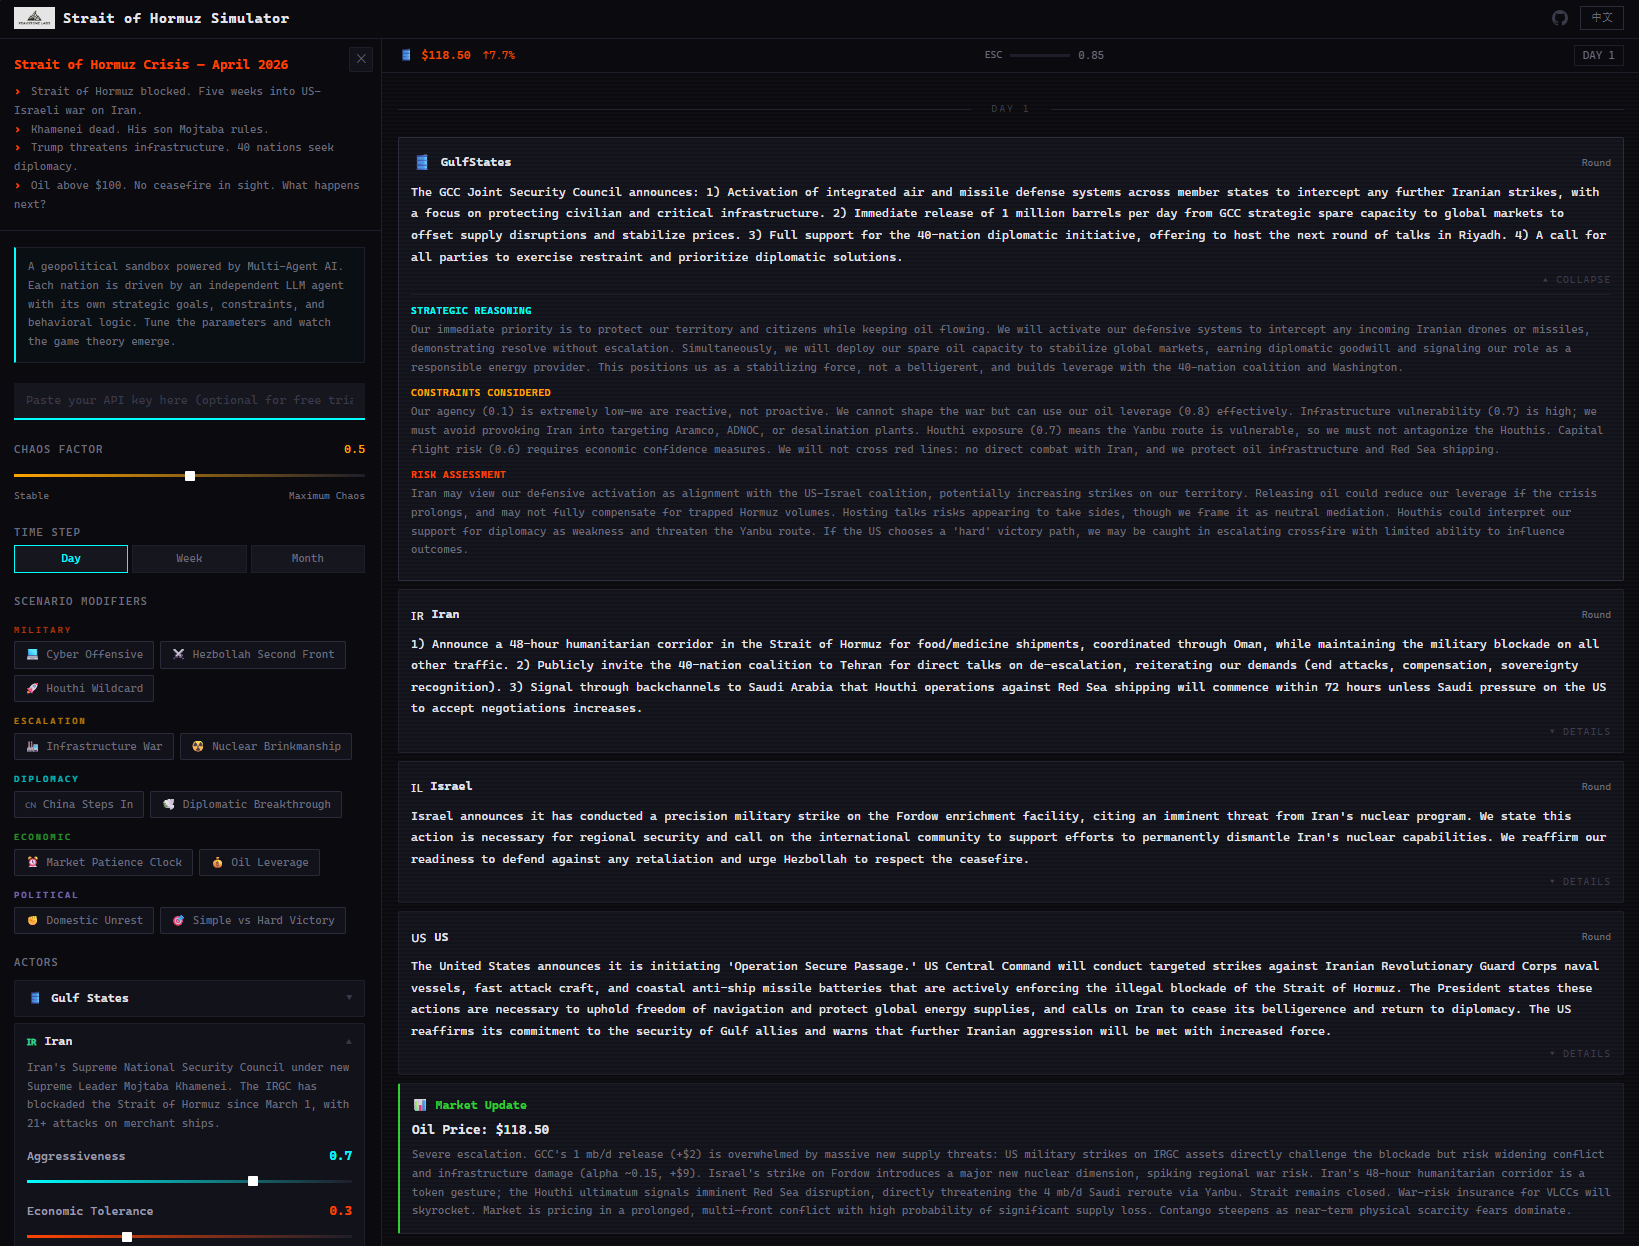The height and width of the screenshot is (1246, 1639).
Task: Click the app logo in header
Action: tap(34, 18)
